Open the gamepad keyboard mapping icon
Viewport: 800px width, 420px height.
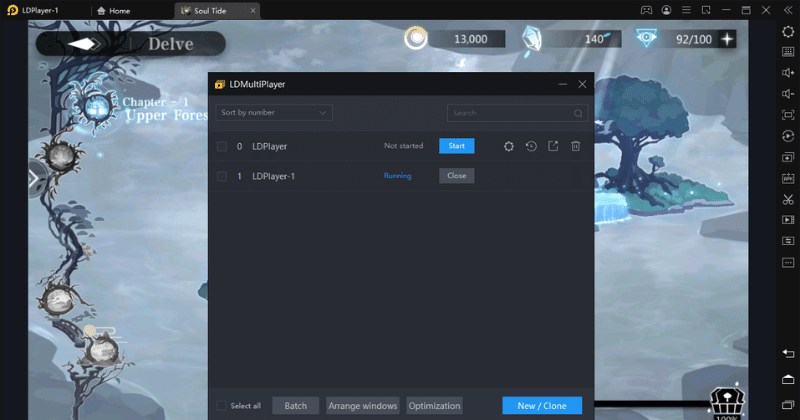click(x=646, y=10)
